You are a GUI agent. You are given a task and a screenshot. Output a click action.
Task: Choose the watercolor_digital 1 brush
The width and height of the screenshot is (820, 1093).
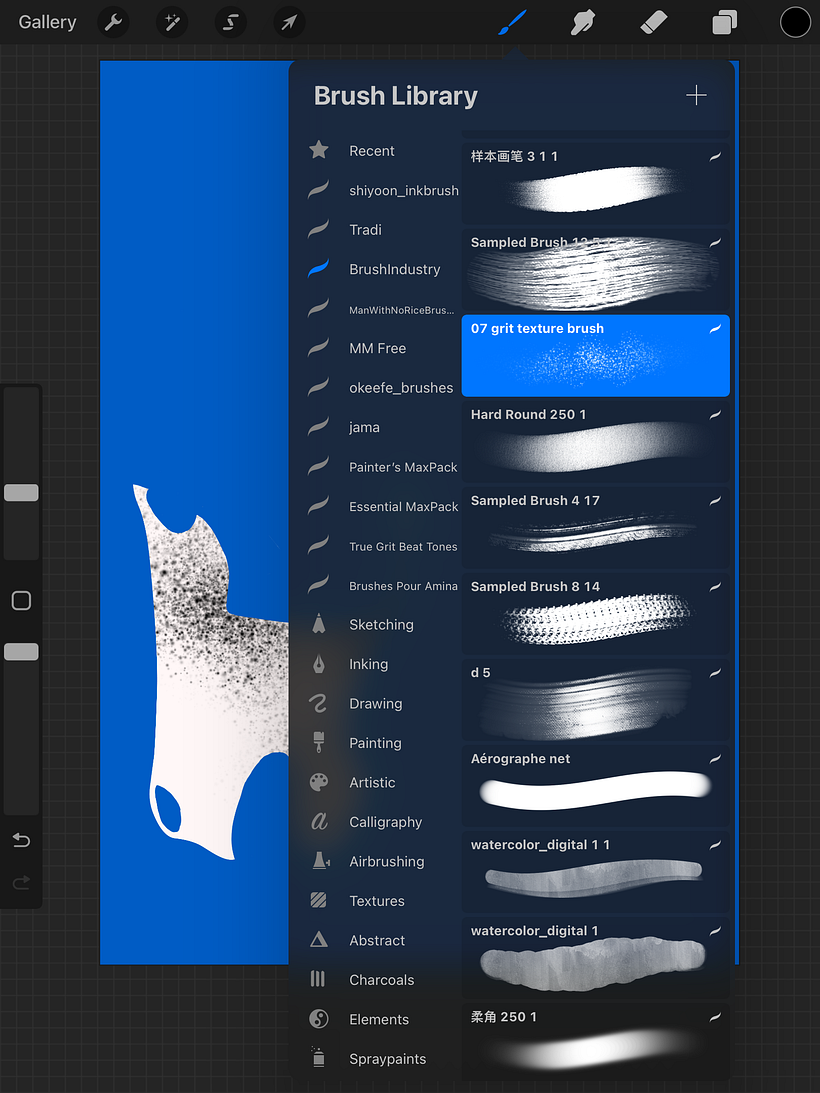pos(595,958)
